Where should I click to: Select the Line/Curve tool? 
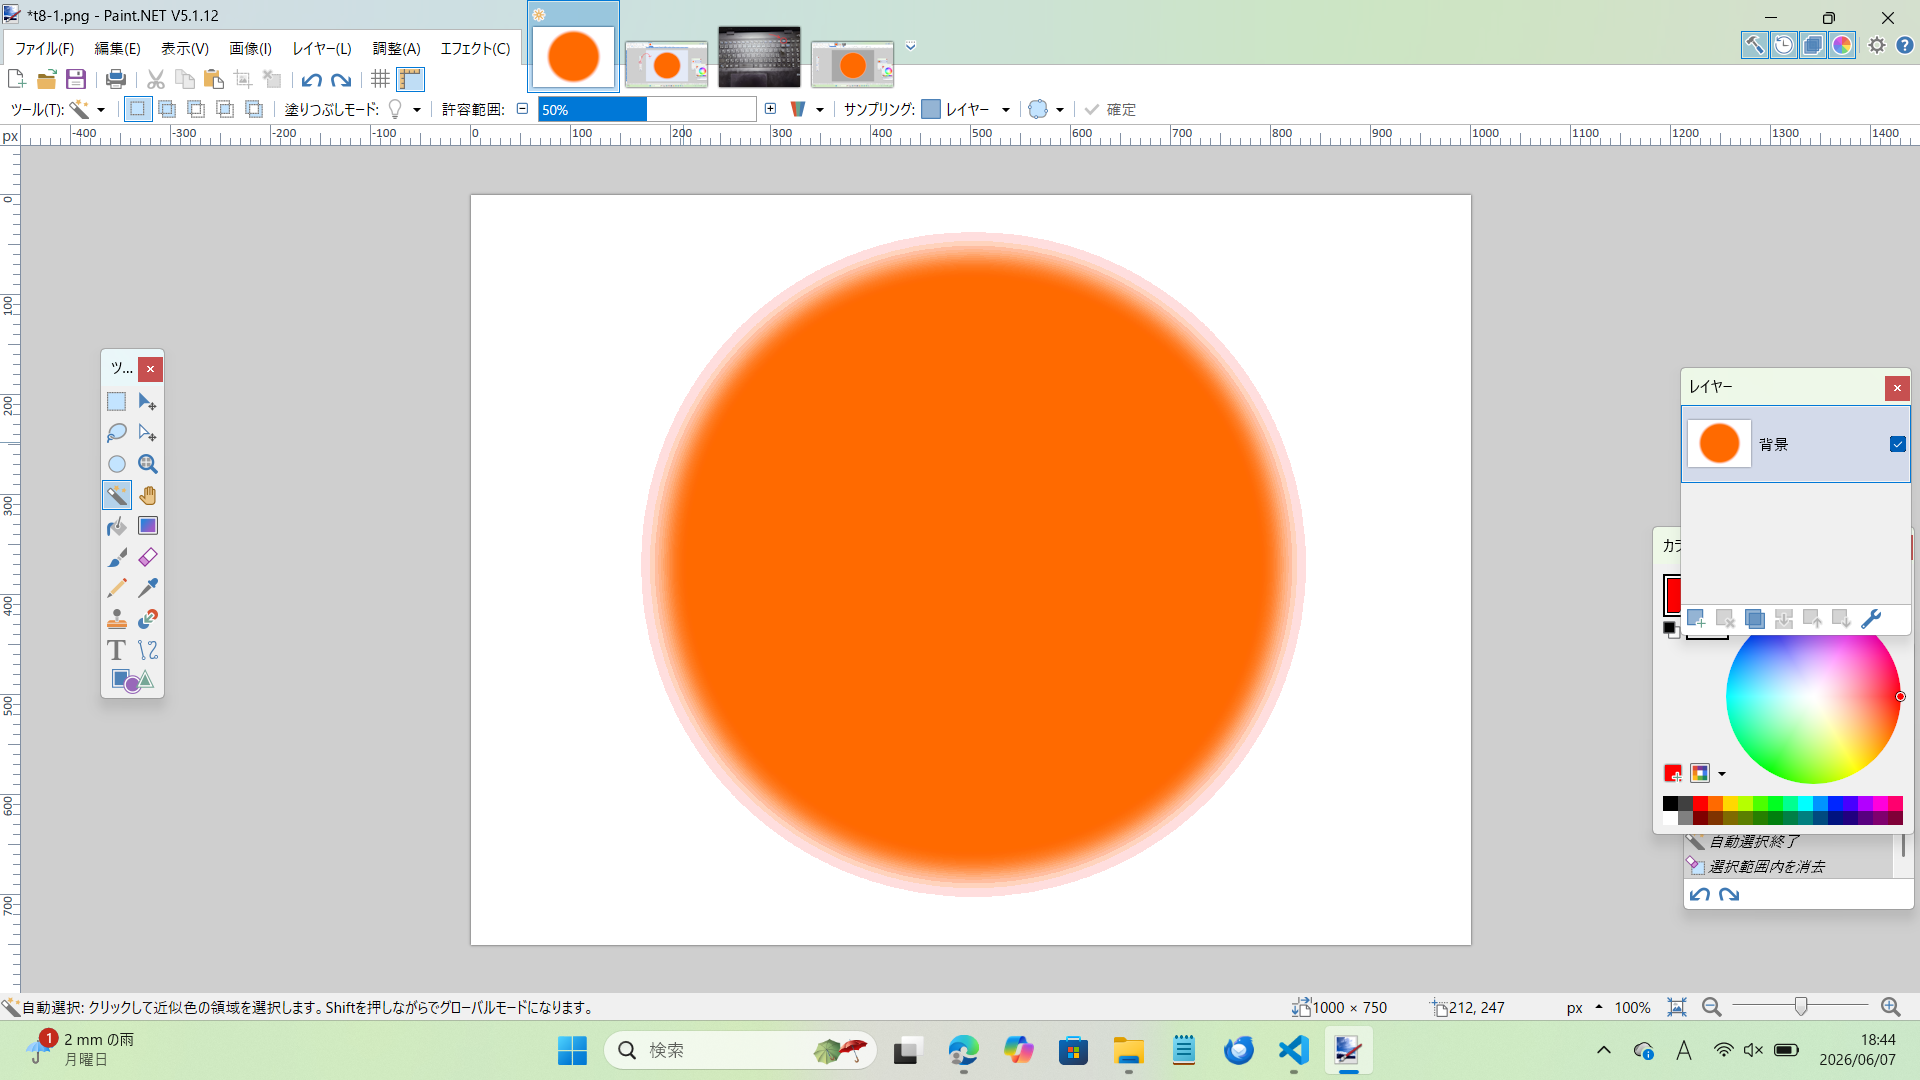pos(148,650)
